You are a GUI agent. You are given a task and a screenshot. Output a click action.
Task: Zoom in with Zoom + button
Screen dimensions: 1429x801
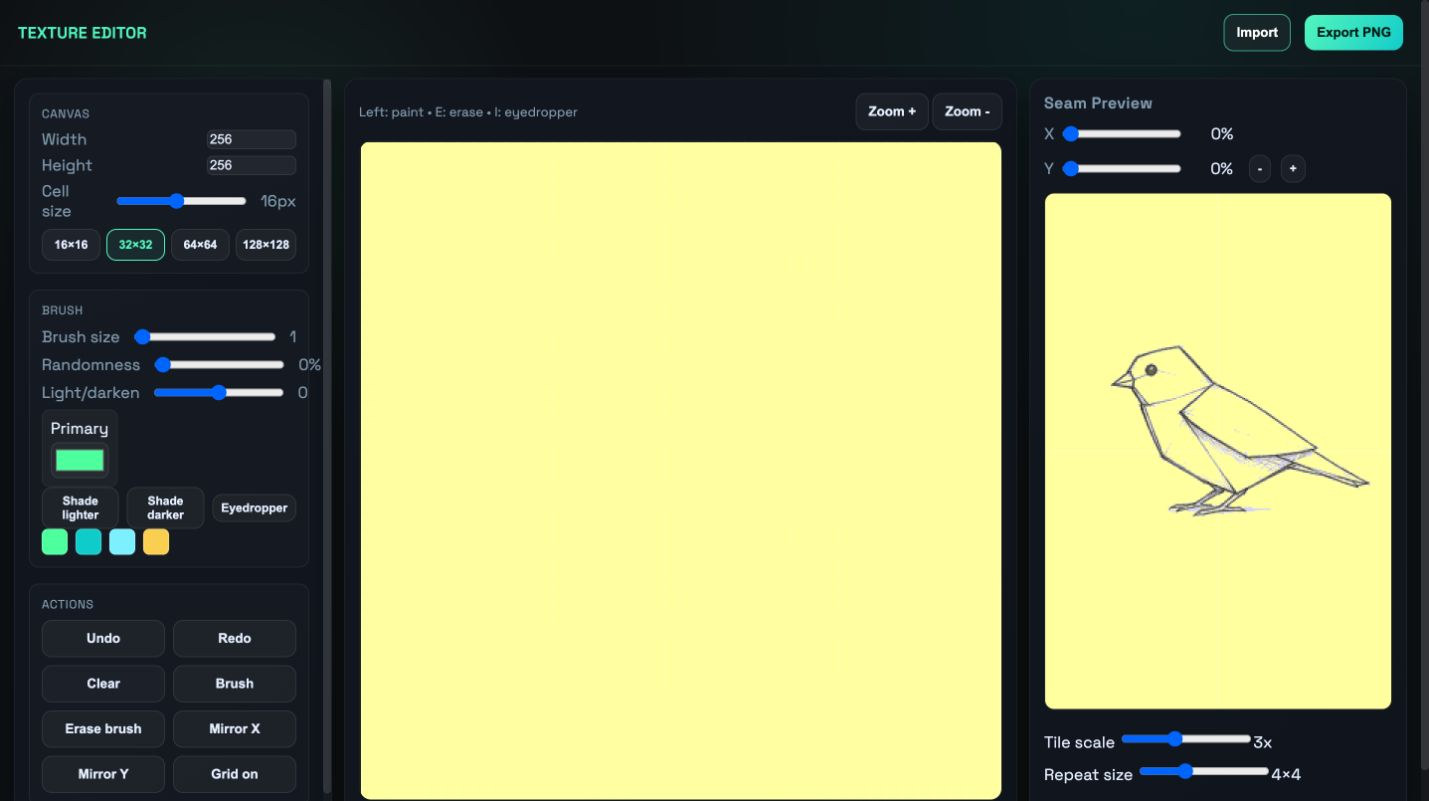[x=892, y=112]
